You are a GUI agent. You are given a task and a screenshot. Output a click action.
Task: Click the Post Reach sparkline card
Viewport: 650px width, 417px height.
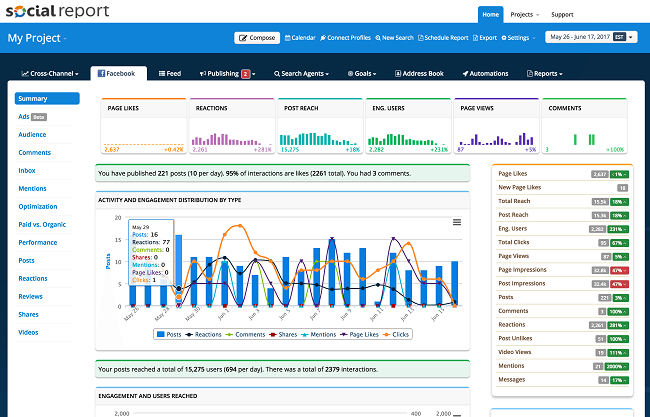(x=320, y=126)
